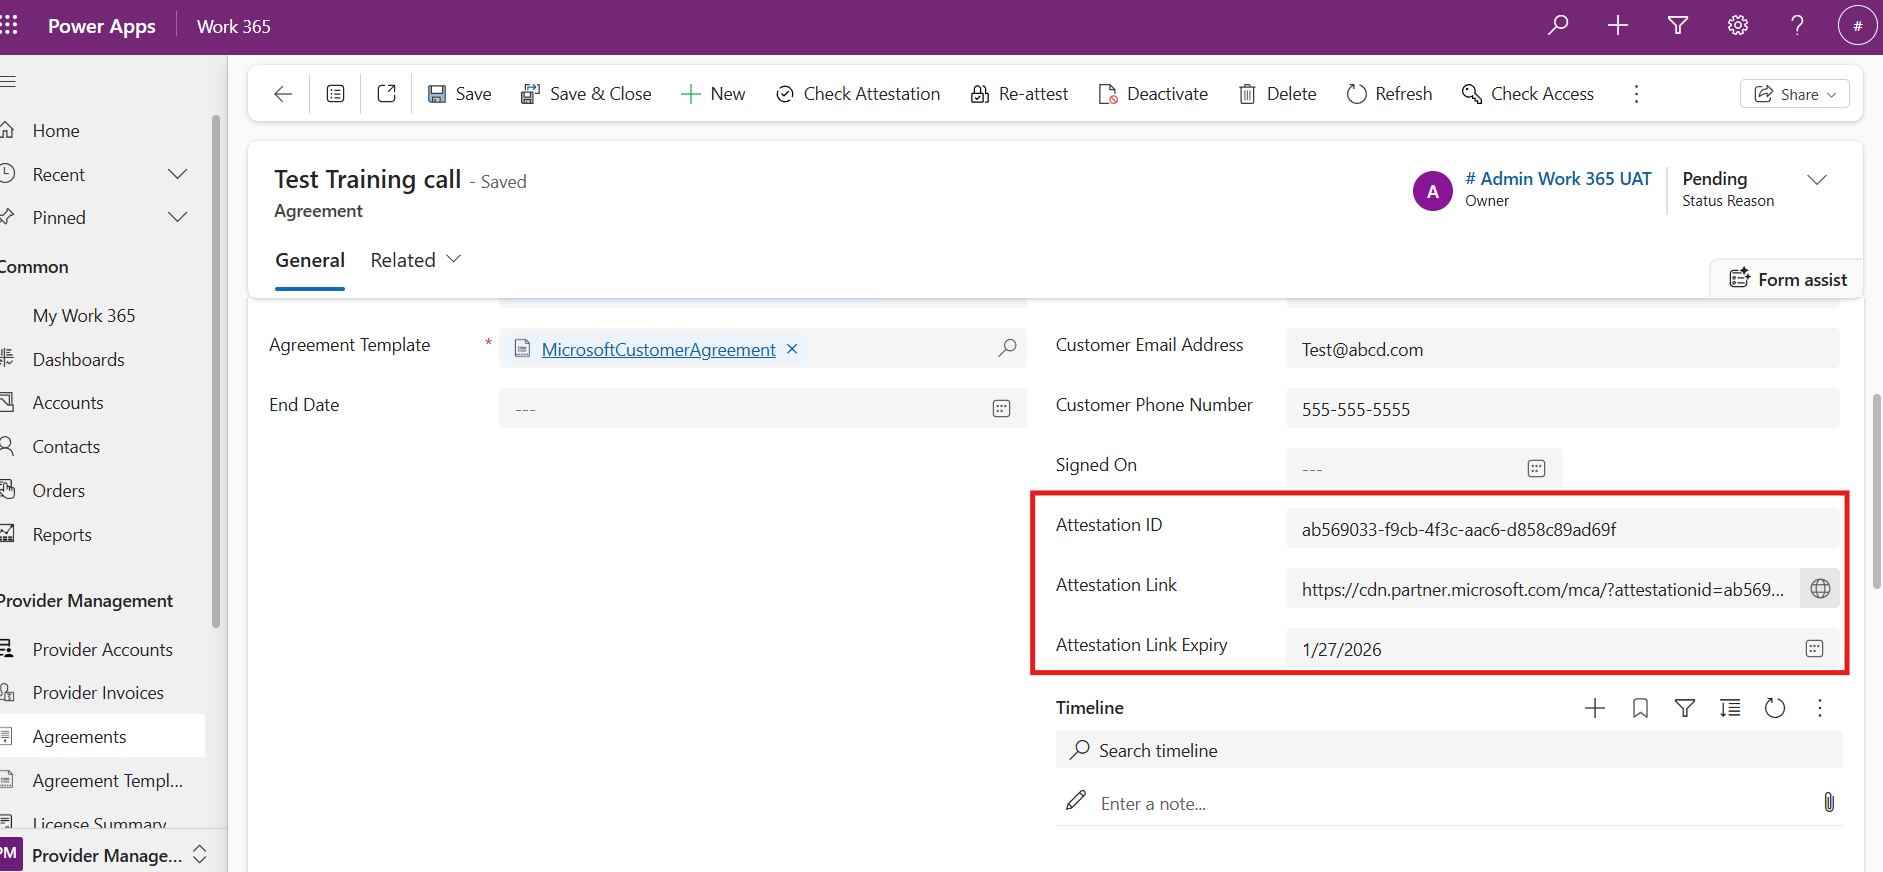Screen dimensions: 1883x872
Task: Click the Re-attest command
Action: click(x=1019, y=94)
